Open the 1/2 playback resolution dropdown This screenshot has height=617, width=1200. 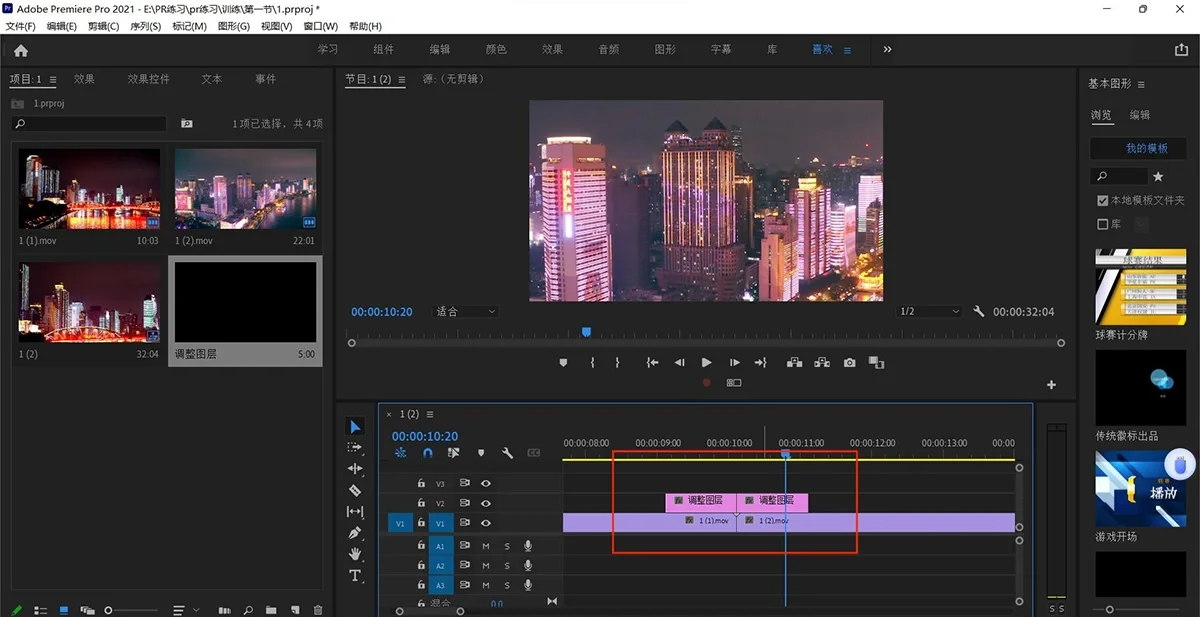(929, 312)
